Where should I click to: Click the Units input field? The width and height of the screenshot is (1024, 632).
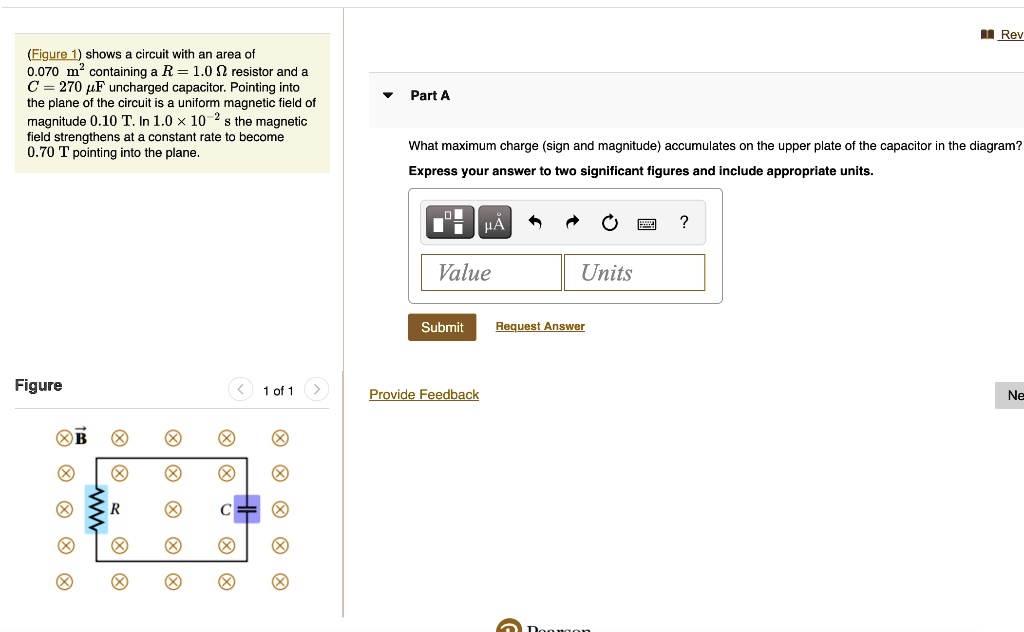634,272
